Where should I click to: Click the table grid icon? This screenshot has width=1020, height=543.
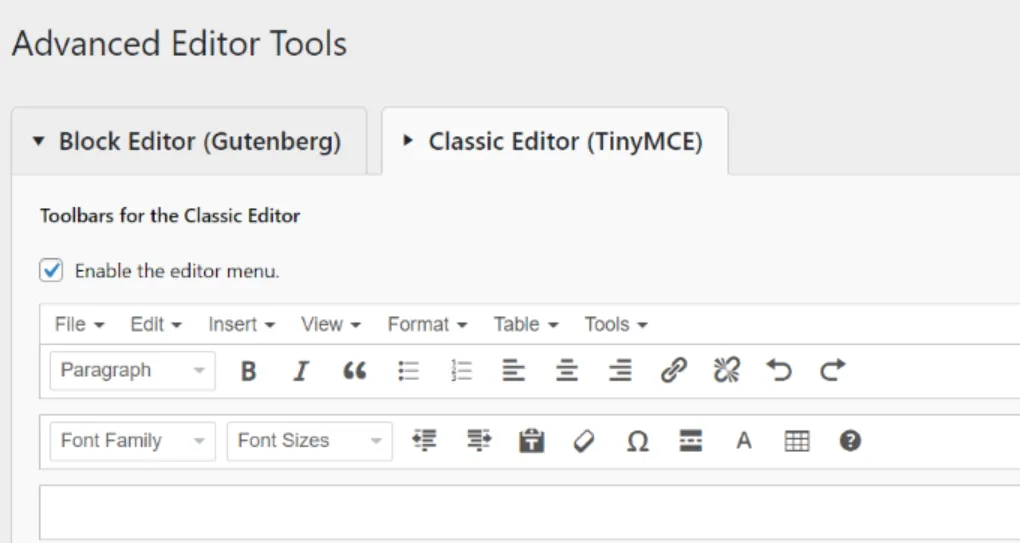tap(797, 441)
